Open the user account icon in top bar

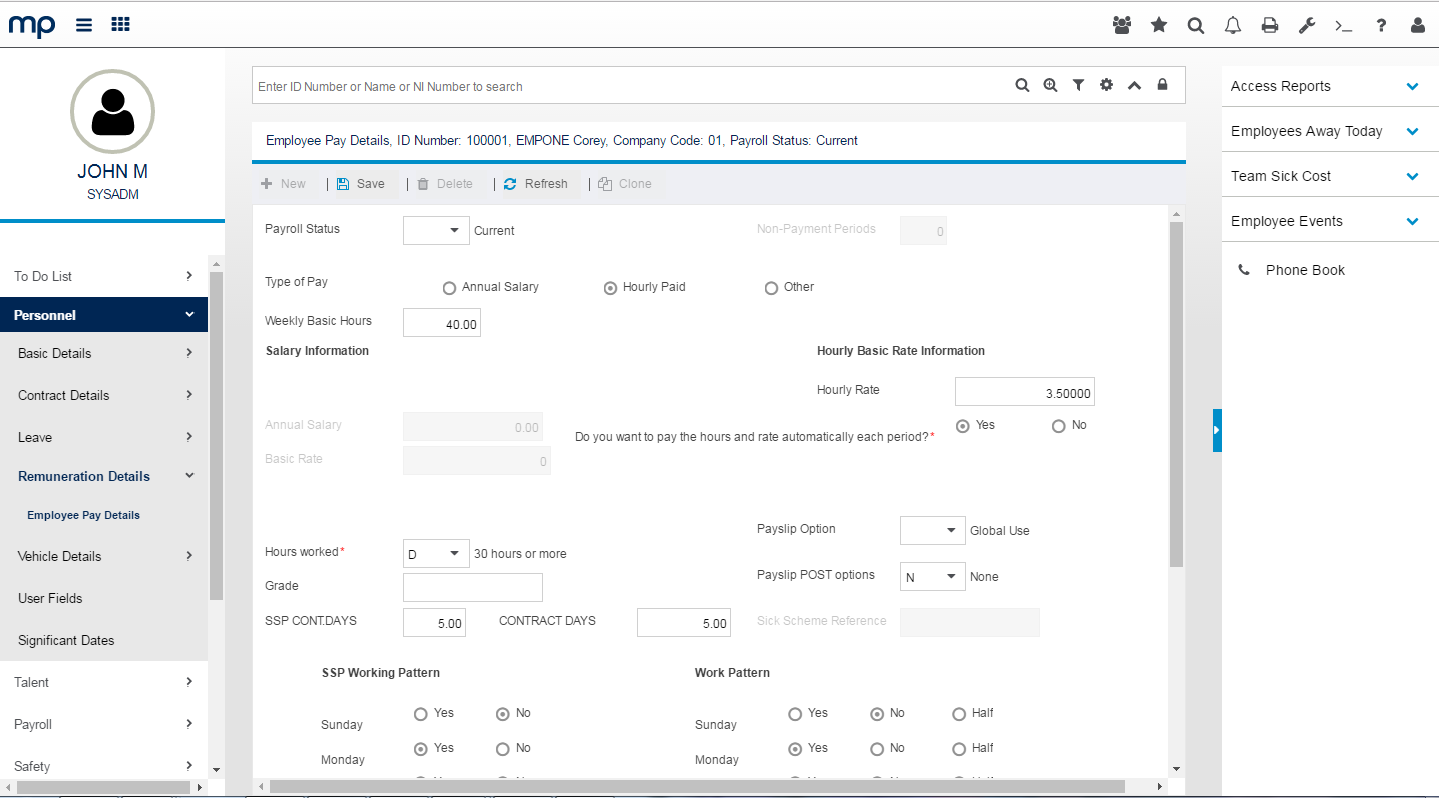[x=1418, y=26]
